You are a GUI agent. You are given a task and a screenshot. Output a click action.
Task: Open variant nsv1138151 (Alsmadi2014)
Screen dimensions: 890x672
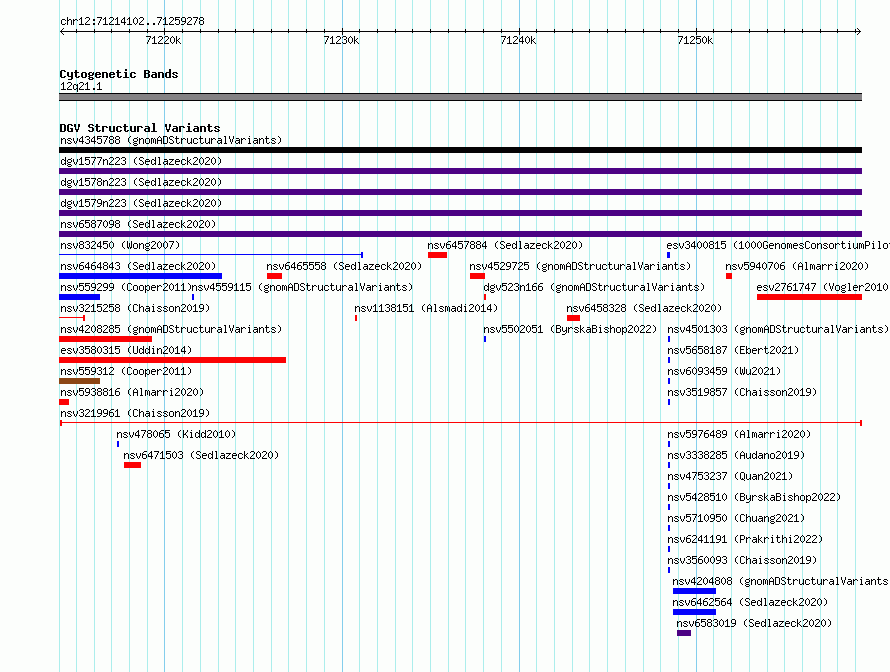click(426, 308)
